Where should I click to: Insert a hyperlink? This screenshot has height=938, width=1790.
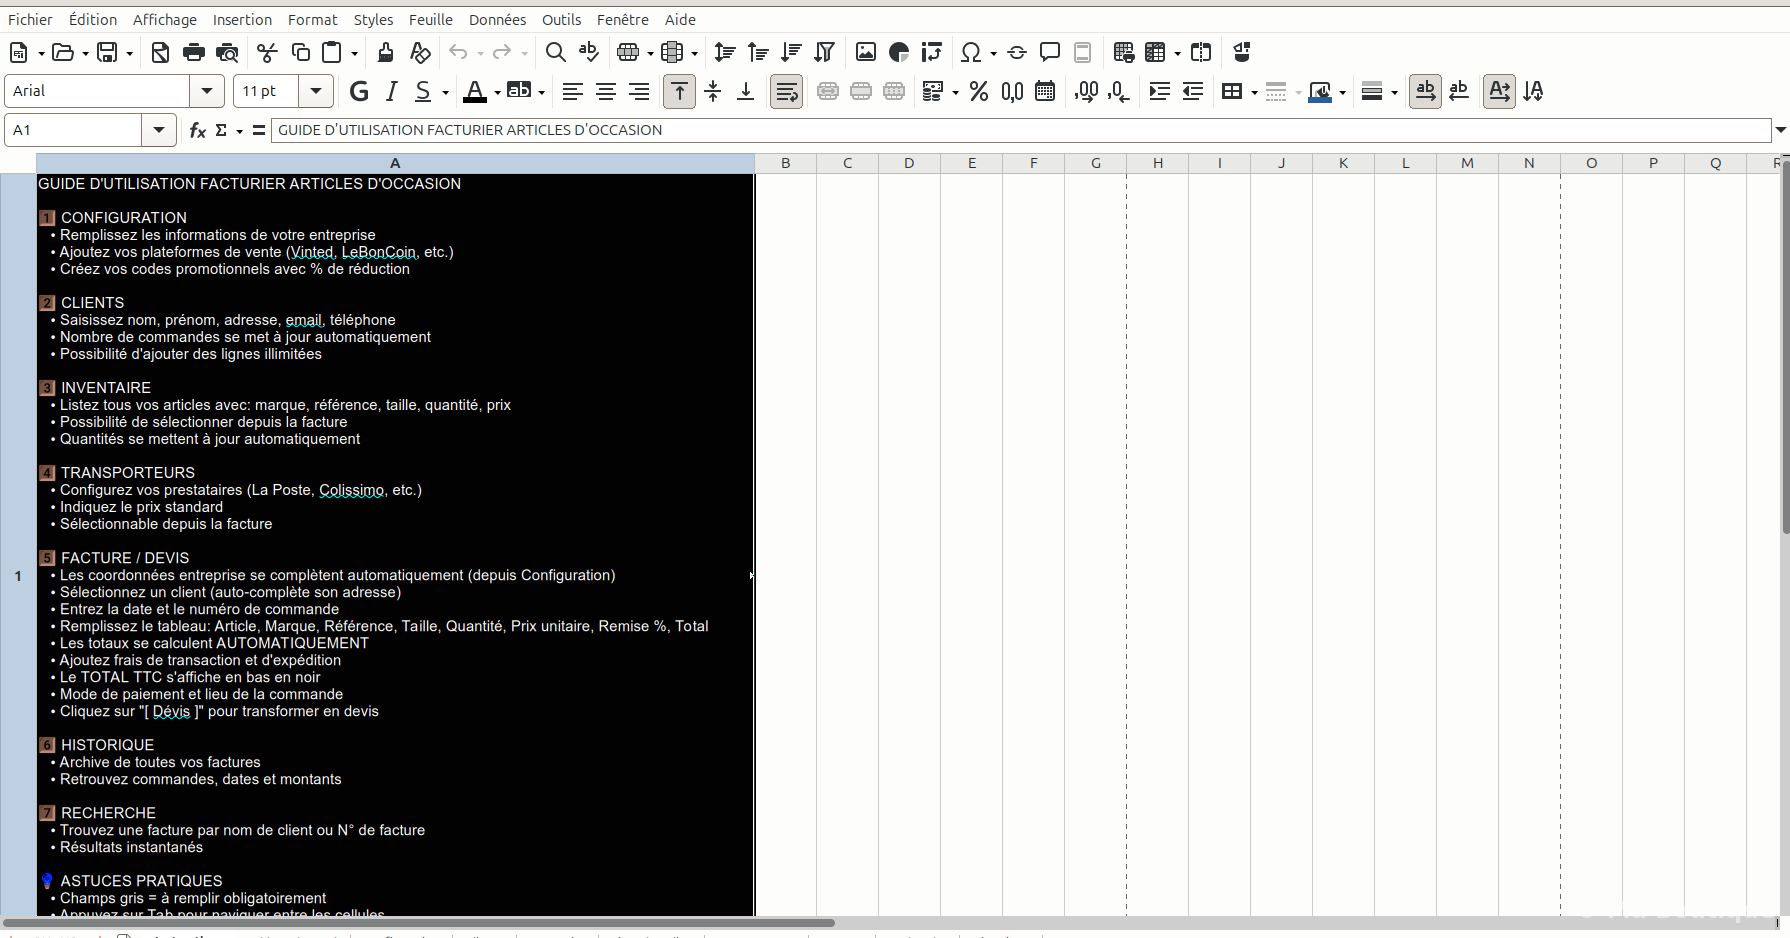tap(1017, 52)
